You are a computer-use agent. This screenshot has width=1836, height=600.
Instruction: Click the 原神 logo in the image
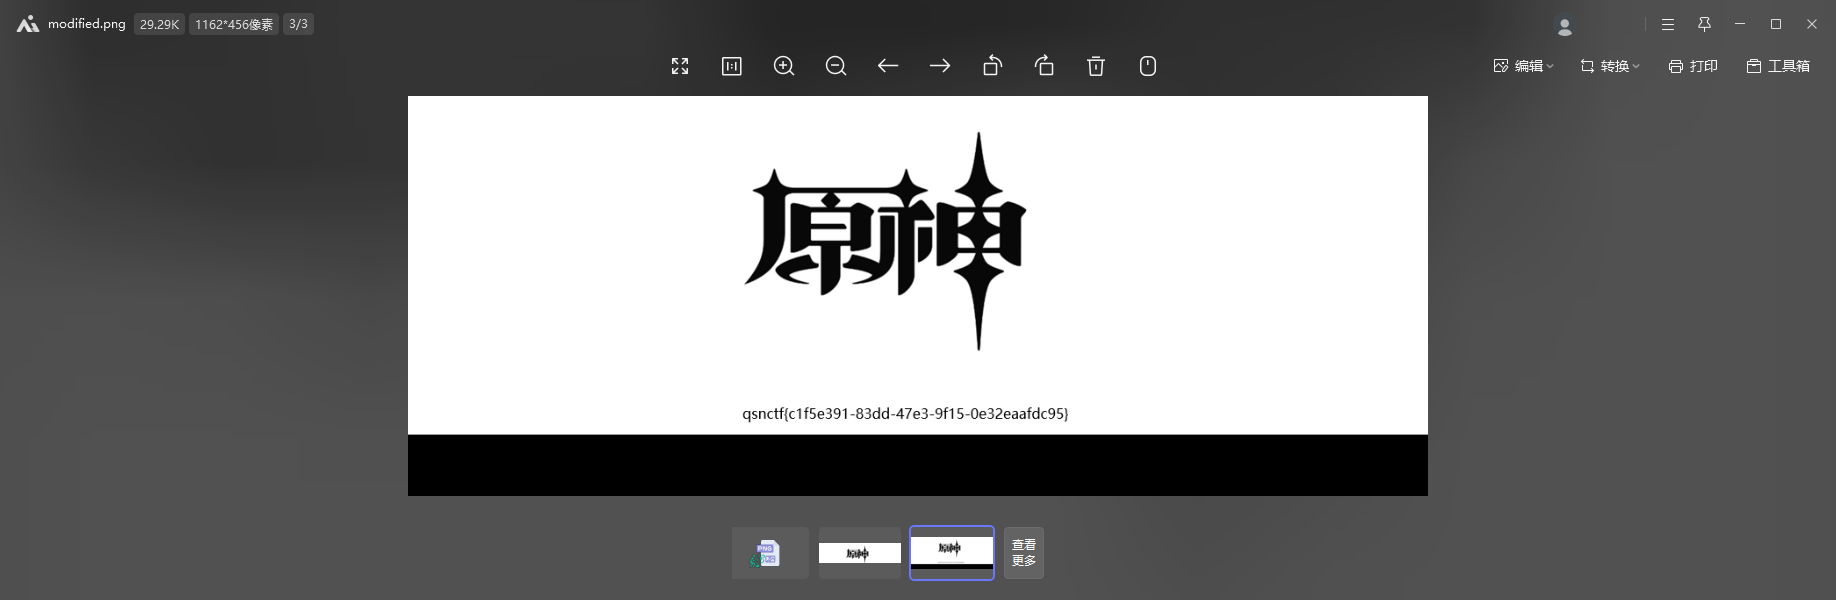pyautogui.click(x=886, y=241)
